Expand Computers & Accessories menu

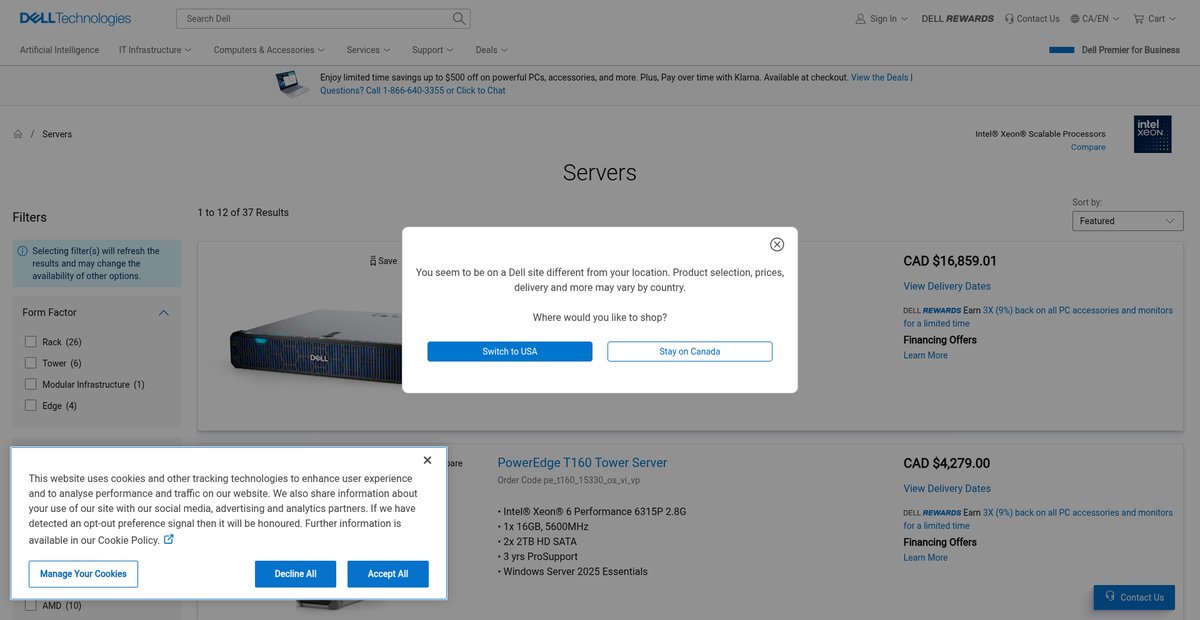pyautogui.click(x=269, y=50)
